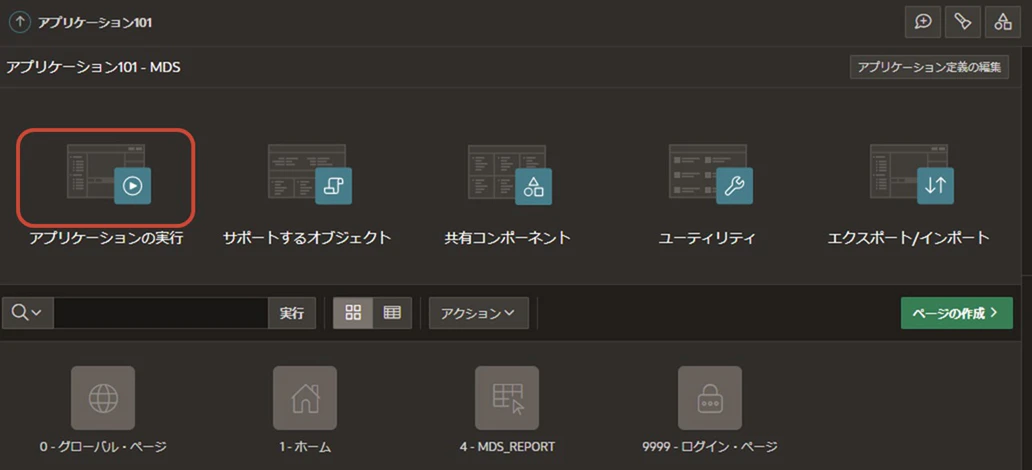The height and width of the screenshot is (470, 1032).
Task: Open the spotlight search flashlight icon
Action: click(x=963, y=22)
